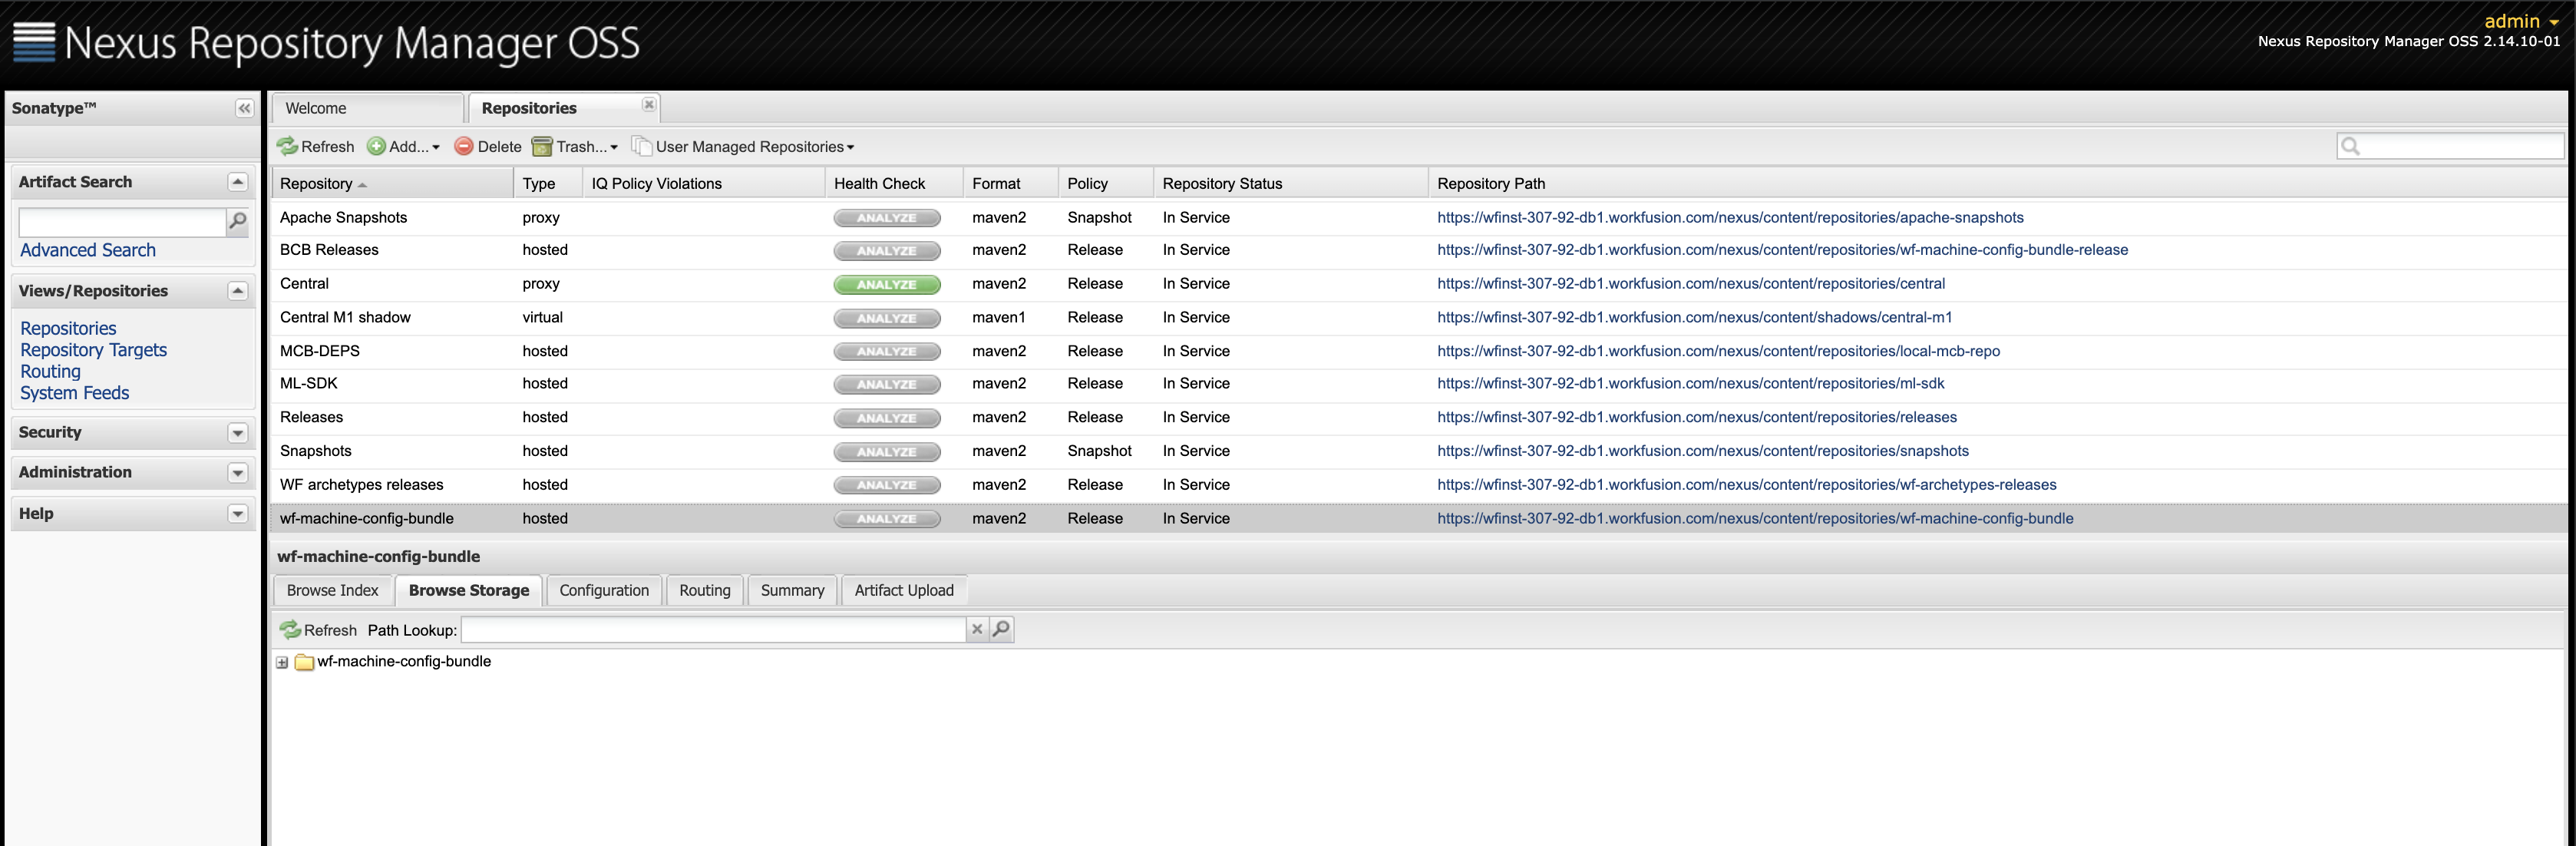Viewport: 2576px width, 846px height.
Task: Open the Artifact Upload tab
Action: coord(904,591)
